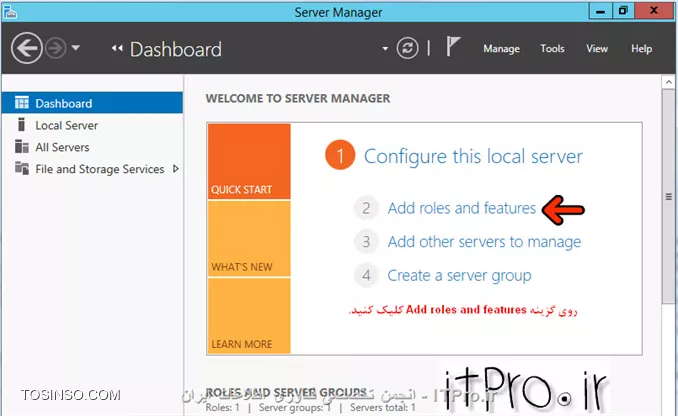Click the All Servers icon
This screenshot has width=678, height=416.
[x=22, y=147]
